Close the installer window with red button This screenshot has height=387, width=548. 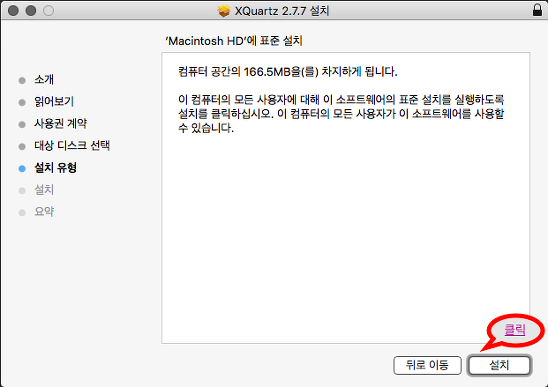(x=13, y=11)
